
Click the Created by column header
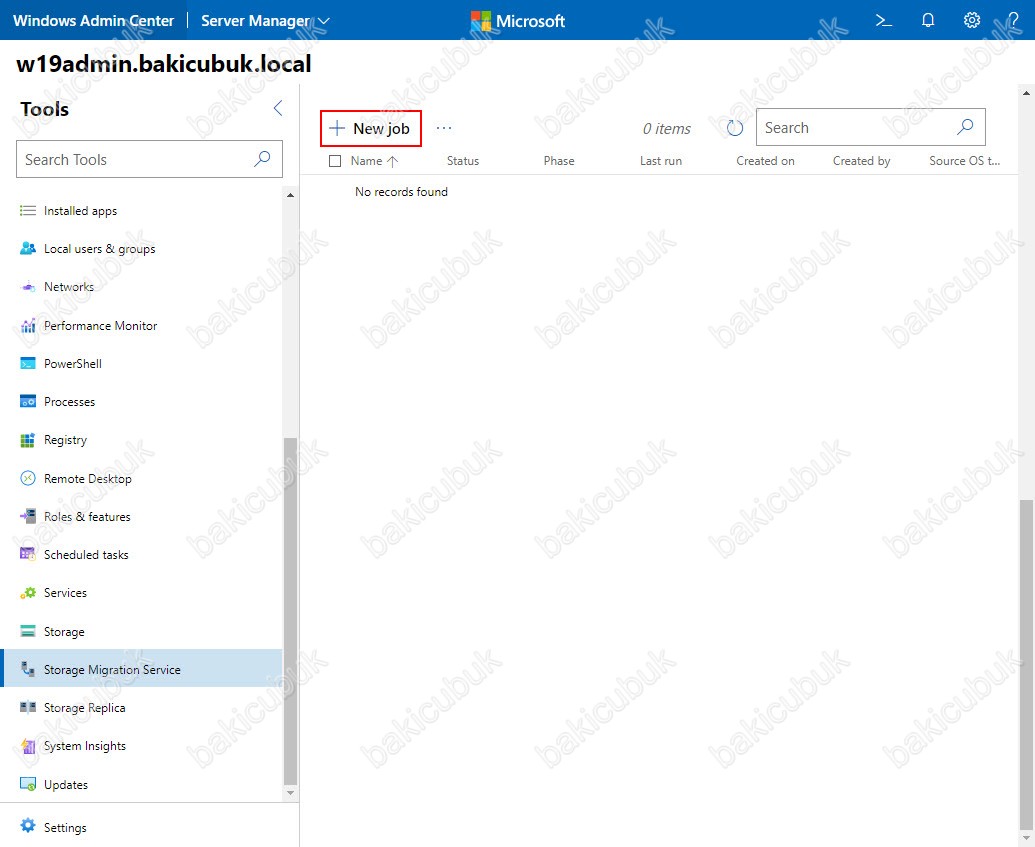click(x=861, y=161)
